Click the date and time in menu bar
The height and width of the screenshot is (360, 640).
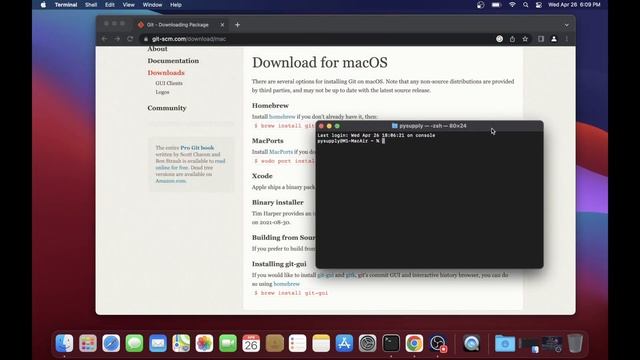click(x=574, y=5)
